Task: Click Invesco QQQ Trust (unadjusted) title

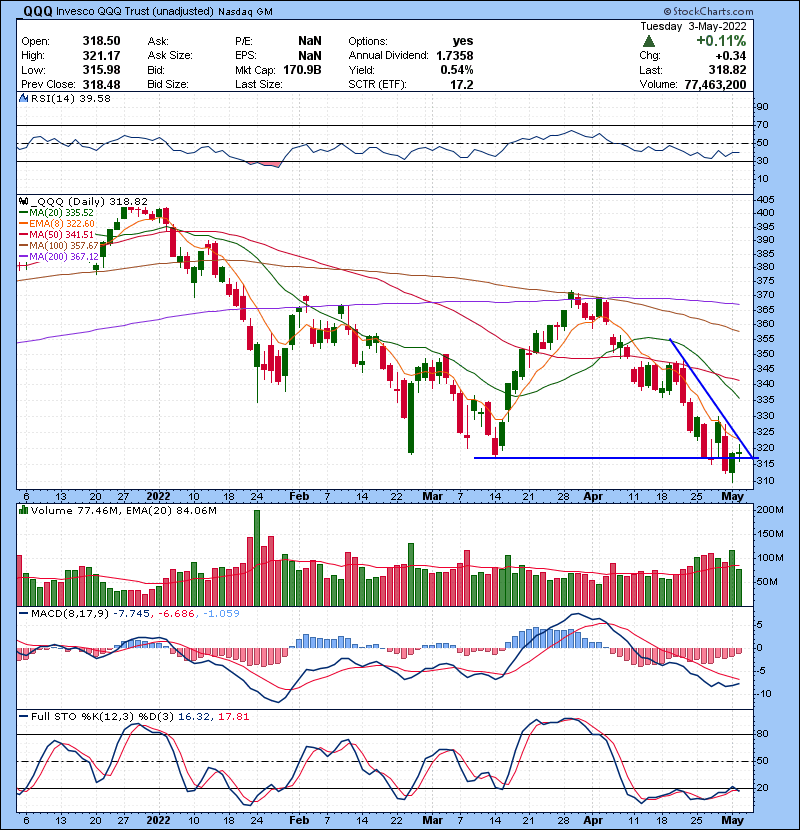Action: (x=135, y=11)
